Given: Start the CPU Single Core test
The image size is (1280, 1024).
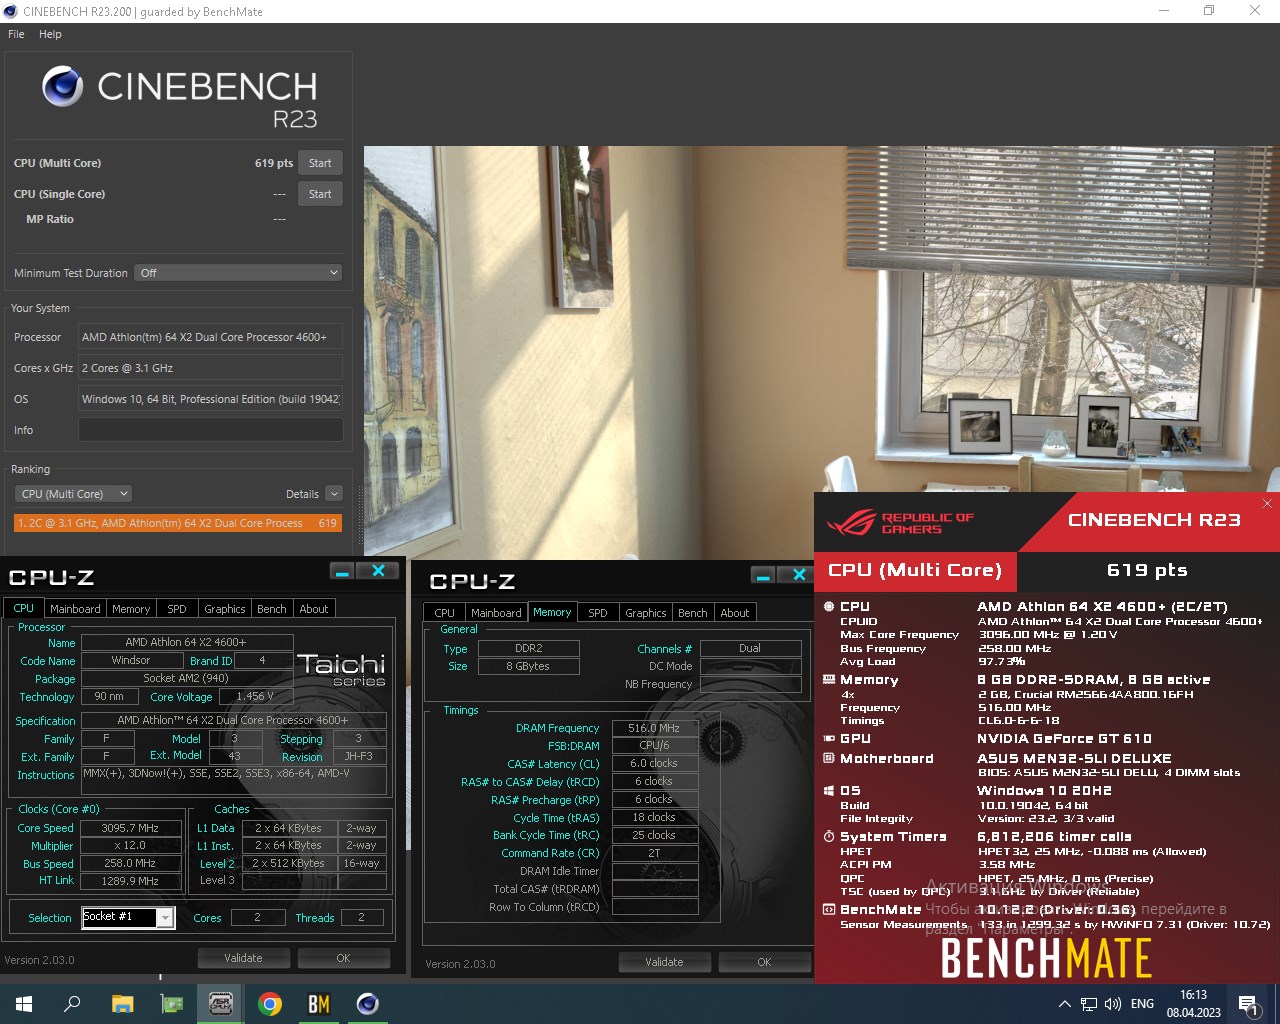Looking at the screenshot, I should (x=320, y=194).
